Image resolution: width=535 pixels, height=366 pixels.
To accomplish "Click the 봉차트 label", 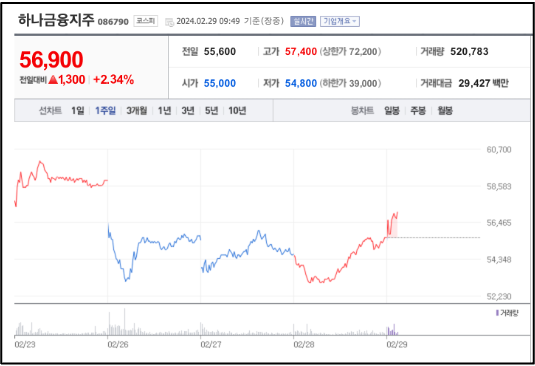I will coord(362,111).
